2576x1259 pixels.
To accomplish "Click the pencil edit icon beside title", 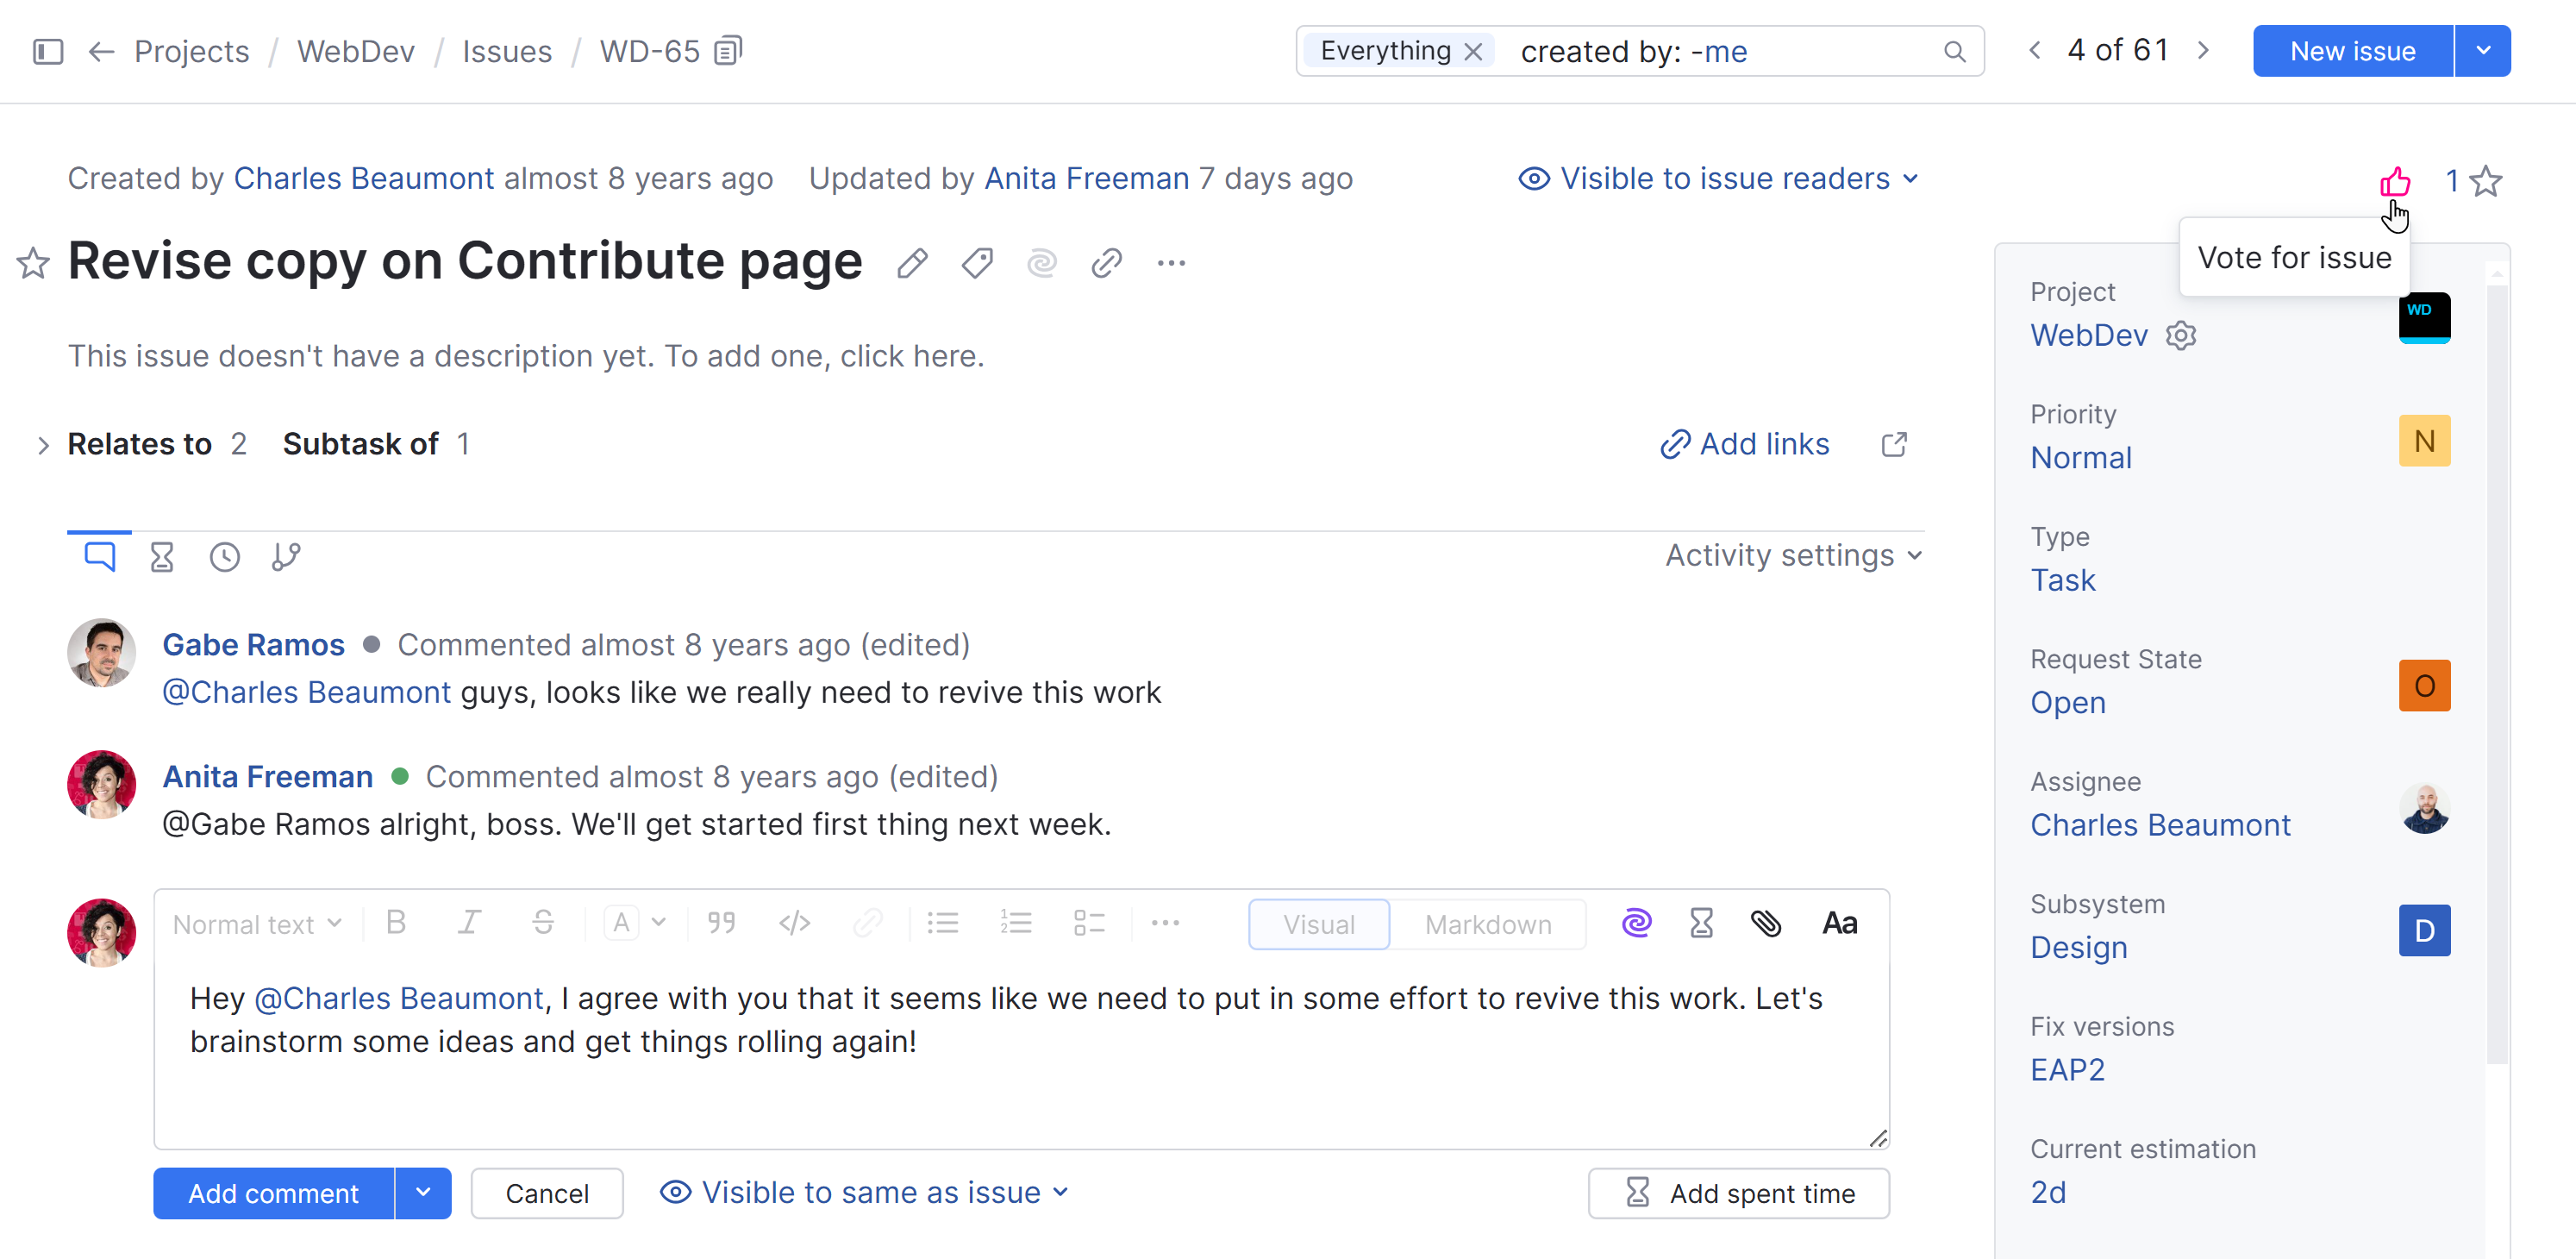I will tap(912, 263).
